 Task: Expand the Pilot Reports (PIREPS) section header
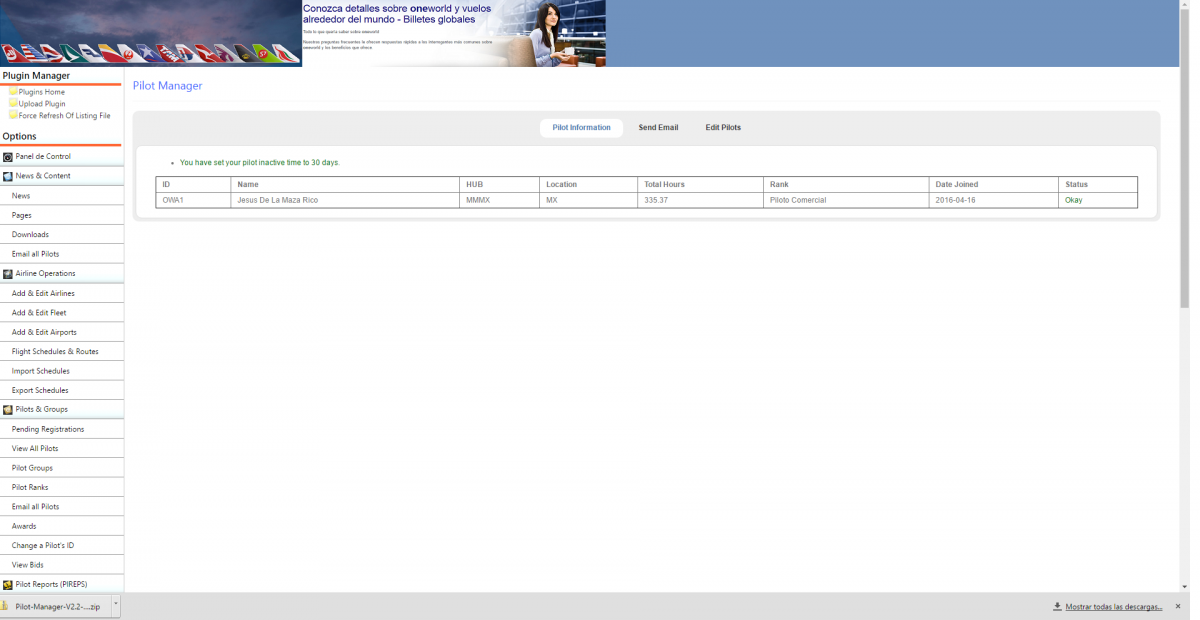pos(62,584)
